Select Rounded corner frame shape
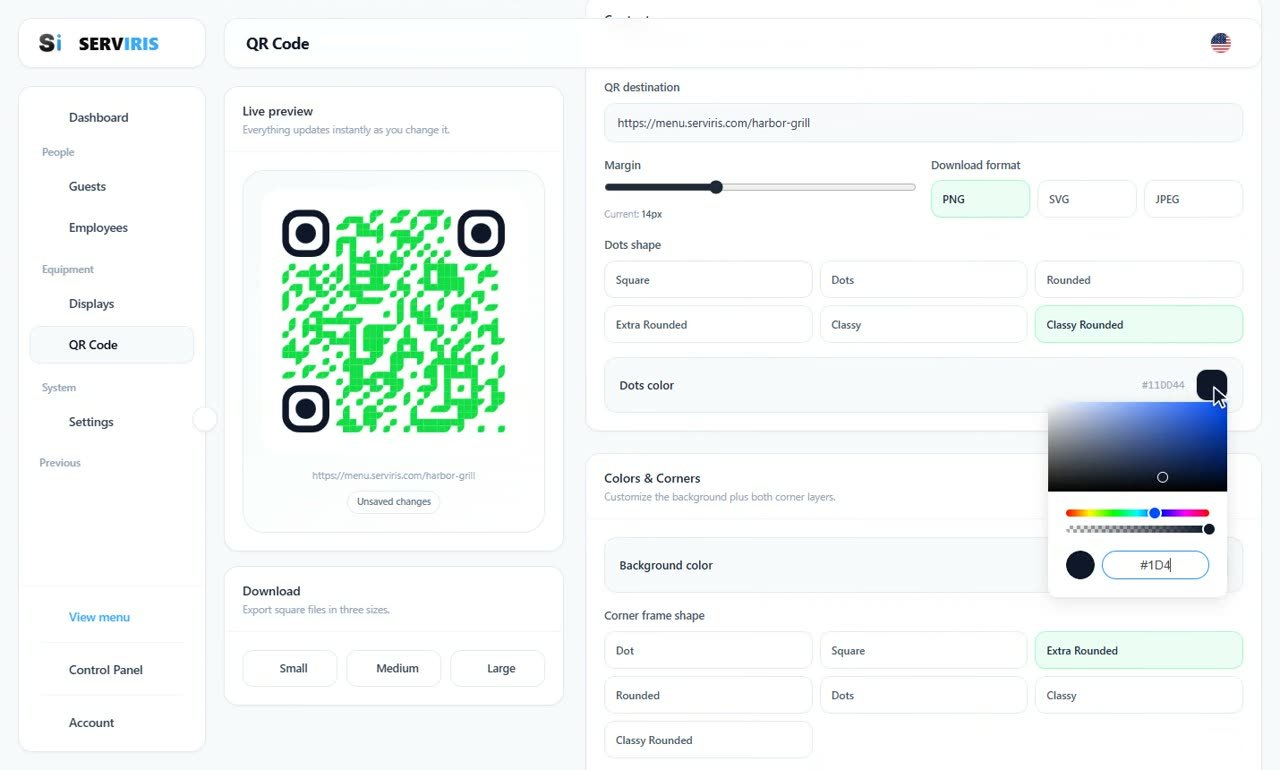 tap(708, 695)
